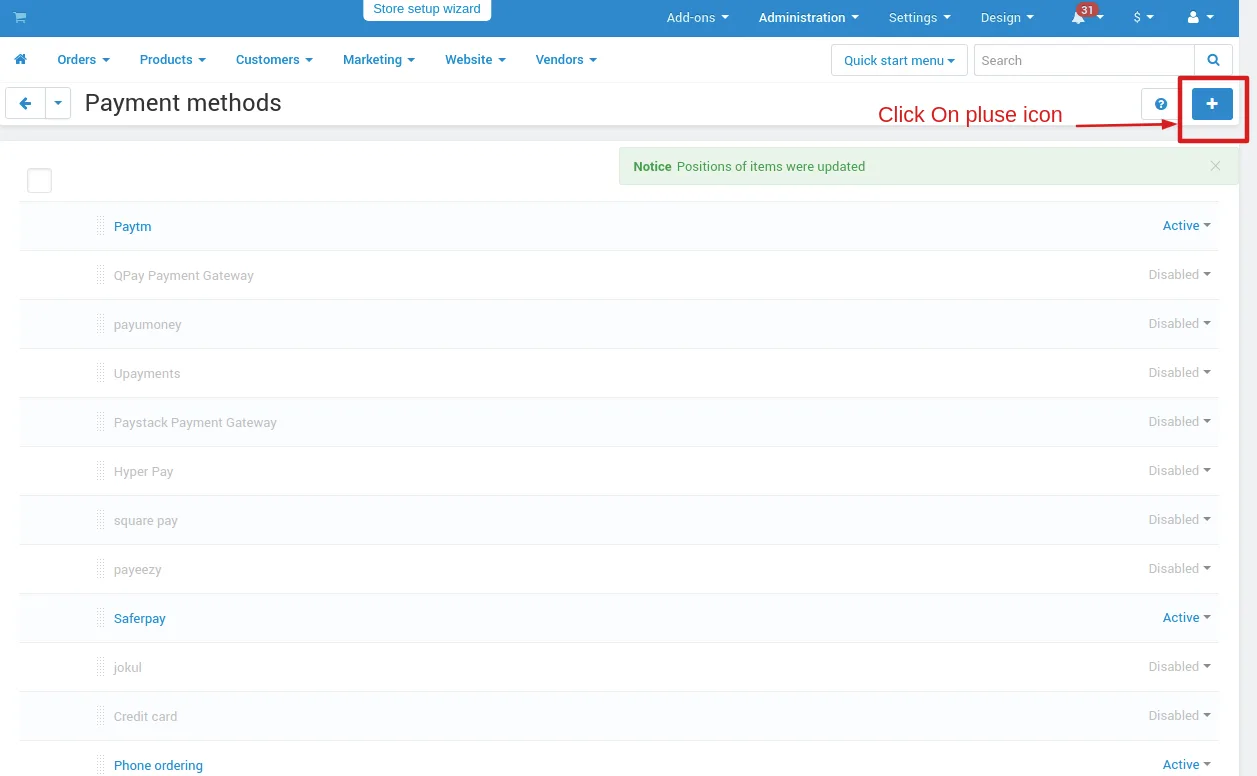Grab the drag handle for jokul

(x=101, y=667)
